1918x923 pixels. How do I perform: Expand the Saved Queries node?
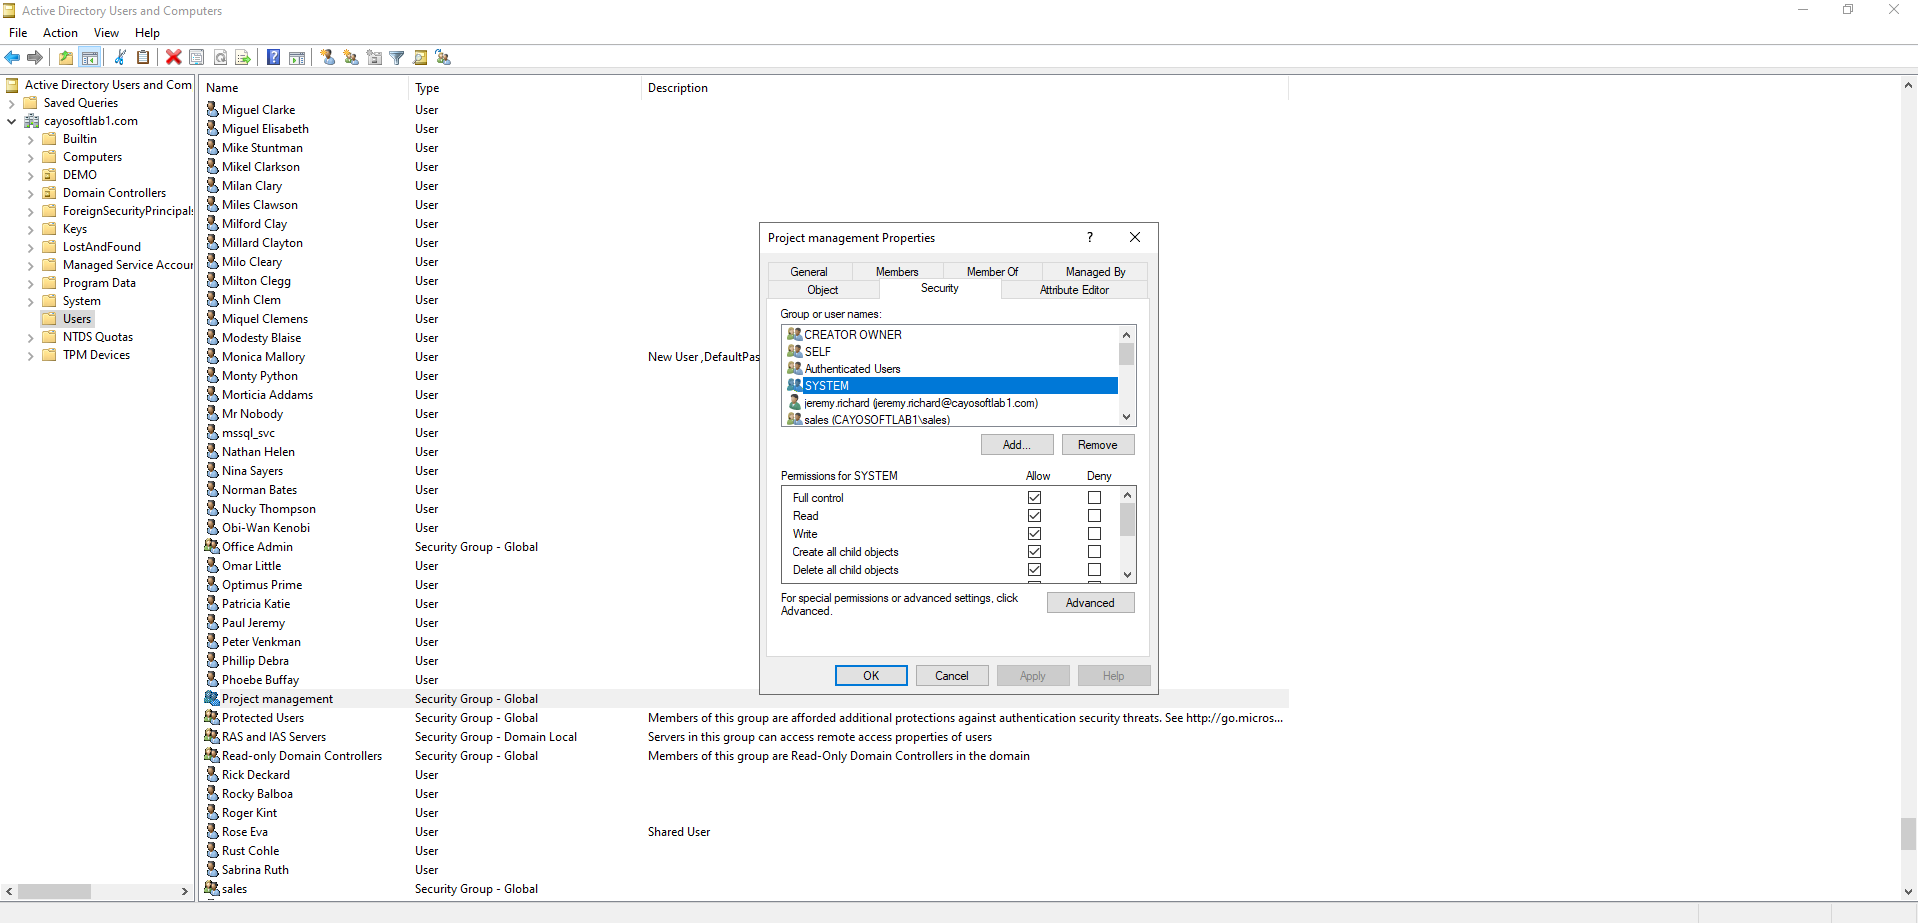(x=12, y=104)
